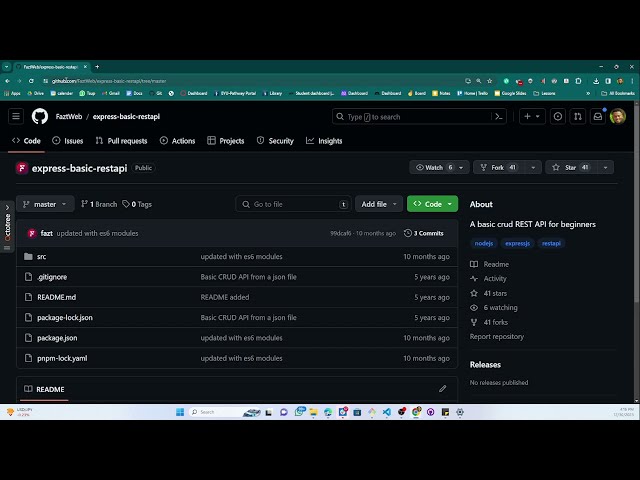Switch to the Insights tab
The height and width of the screenshot is (480, 640).
(x=324, y=141)
